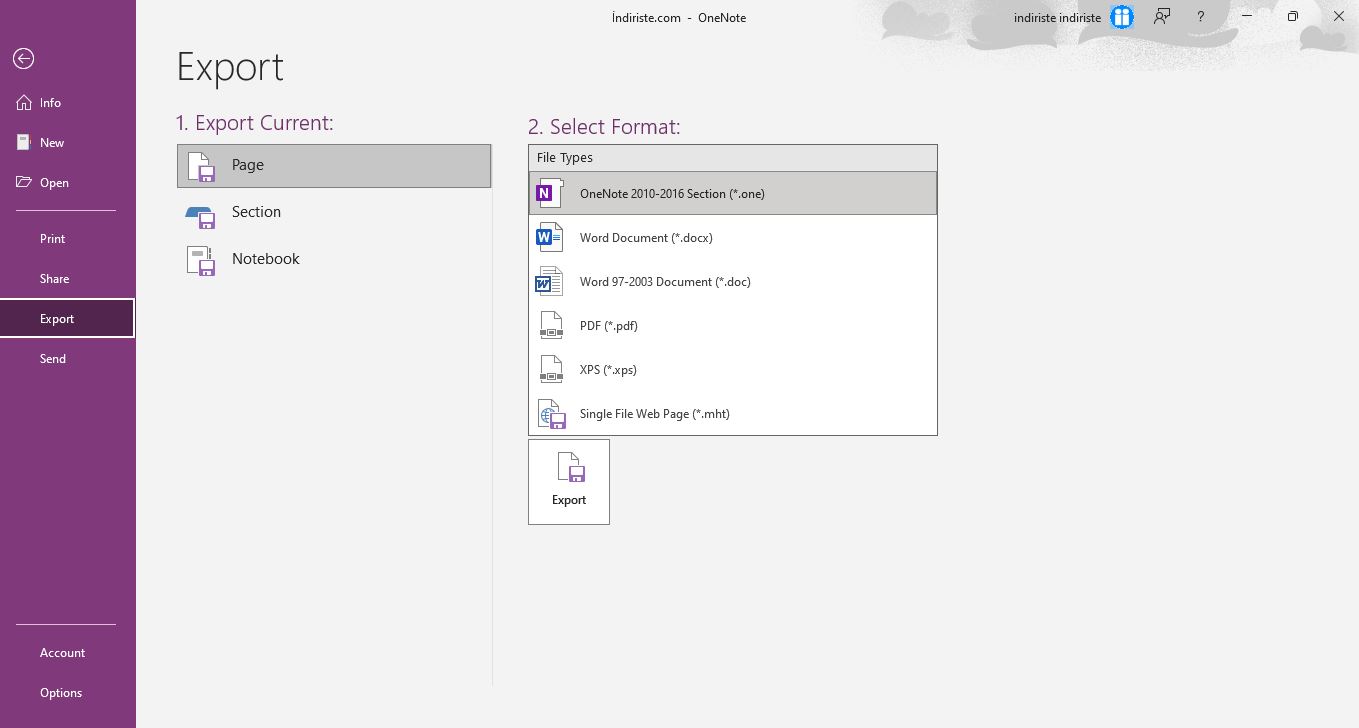Select PDF (*.pdf) format

733,326
